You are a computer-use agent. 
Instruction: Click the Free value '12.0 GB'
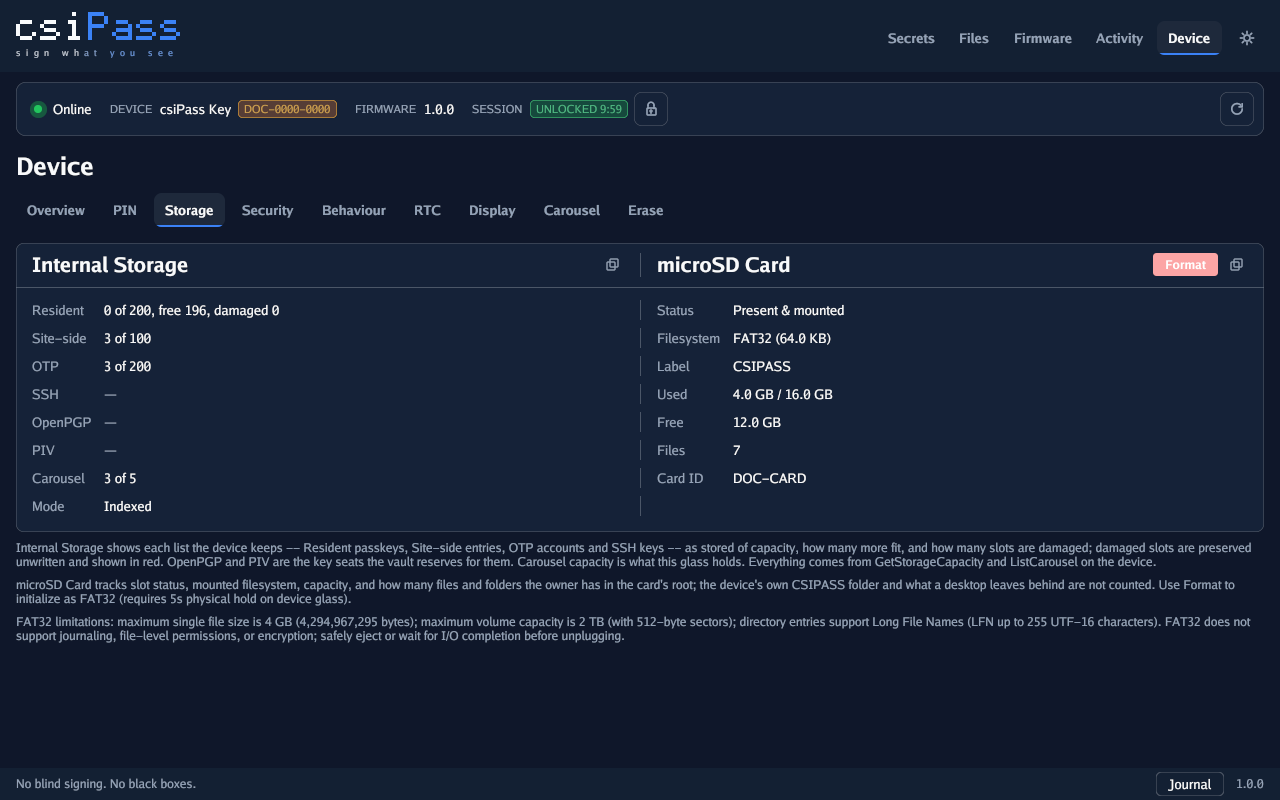click(757, 423)
